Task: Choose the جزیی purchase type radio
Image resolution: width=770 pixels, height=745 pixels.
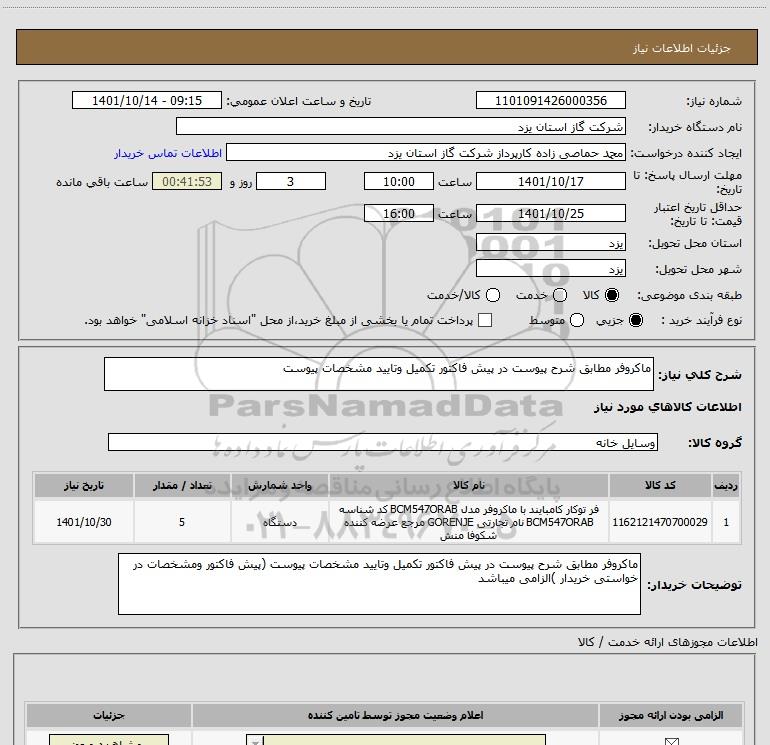Action: coord(636,320)
